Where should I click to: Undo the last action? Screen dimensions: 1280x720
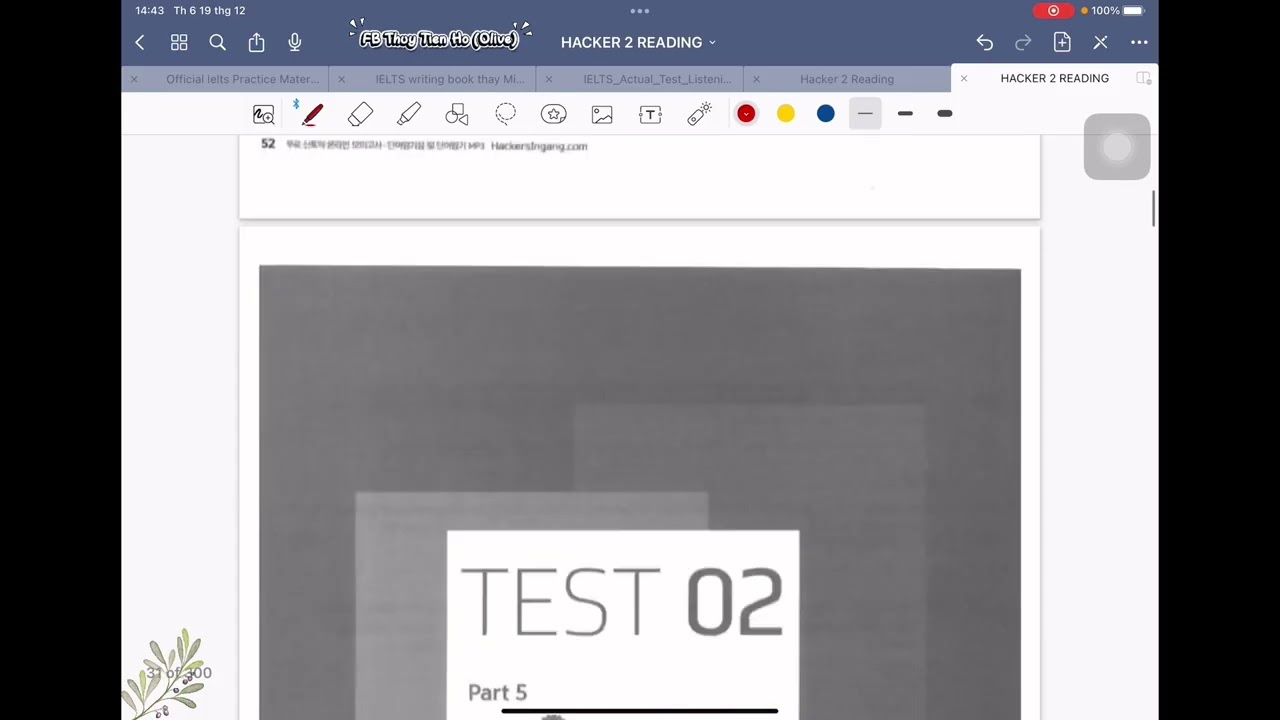point(984,42)
